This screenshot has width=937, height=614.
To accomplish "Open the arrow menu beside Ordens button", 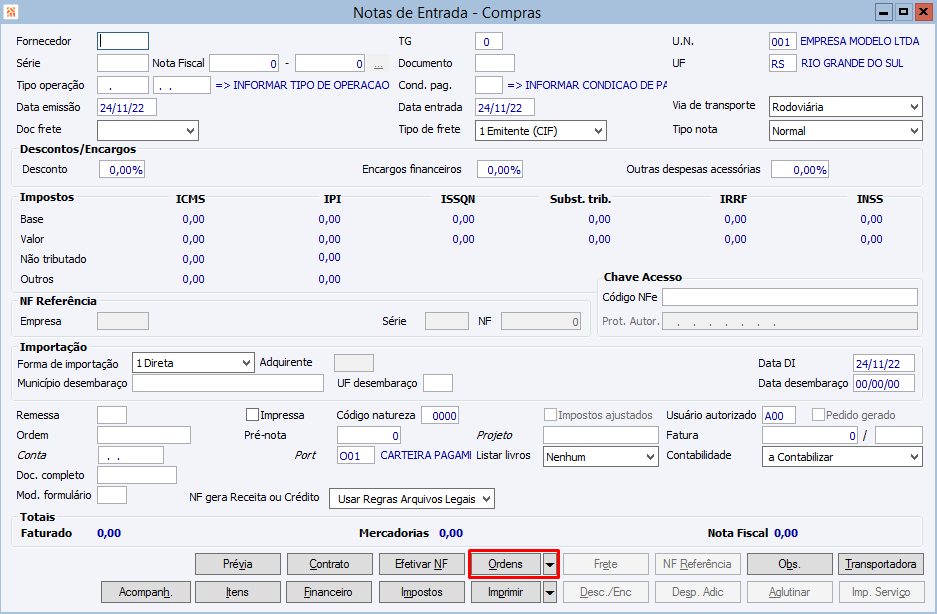I will pyautogui.click(x=550, y=564).
